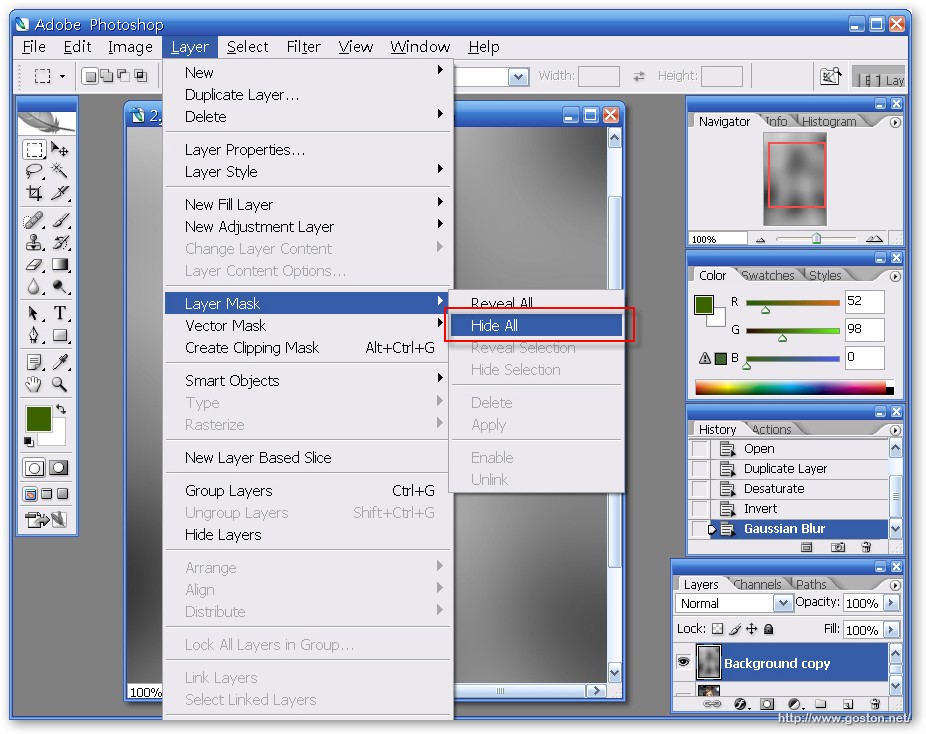Select the Path Selection tool
Screen dimensions: 926x734
point(34,313)
